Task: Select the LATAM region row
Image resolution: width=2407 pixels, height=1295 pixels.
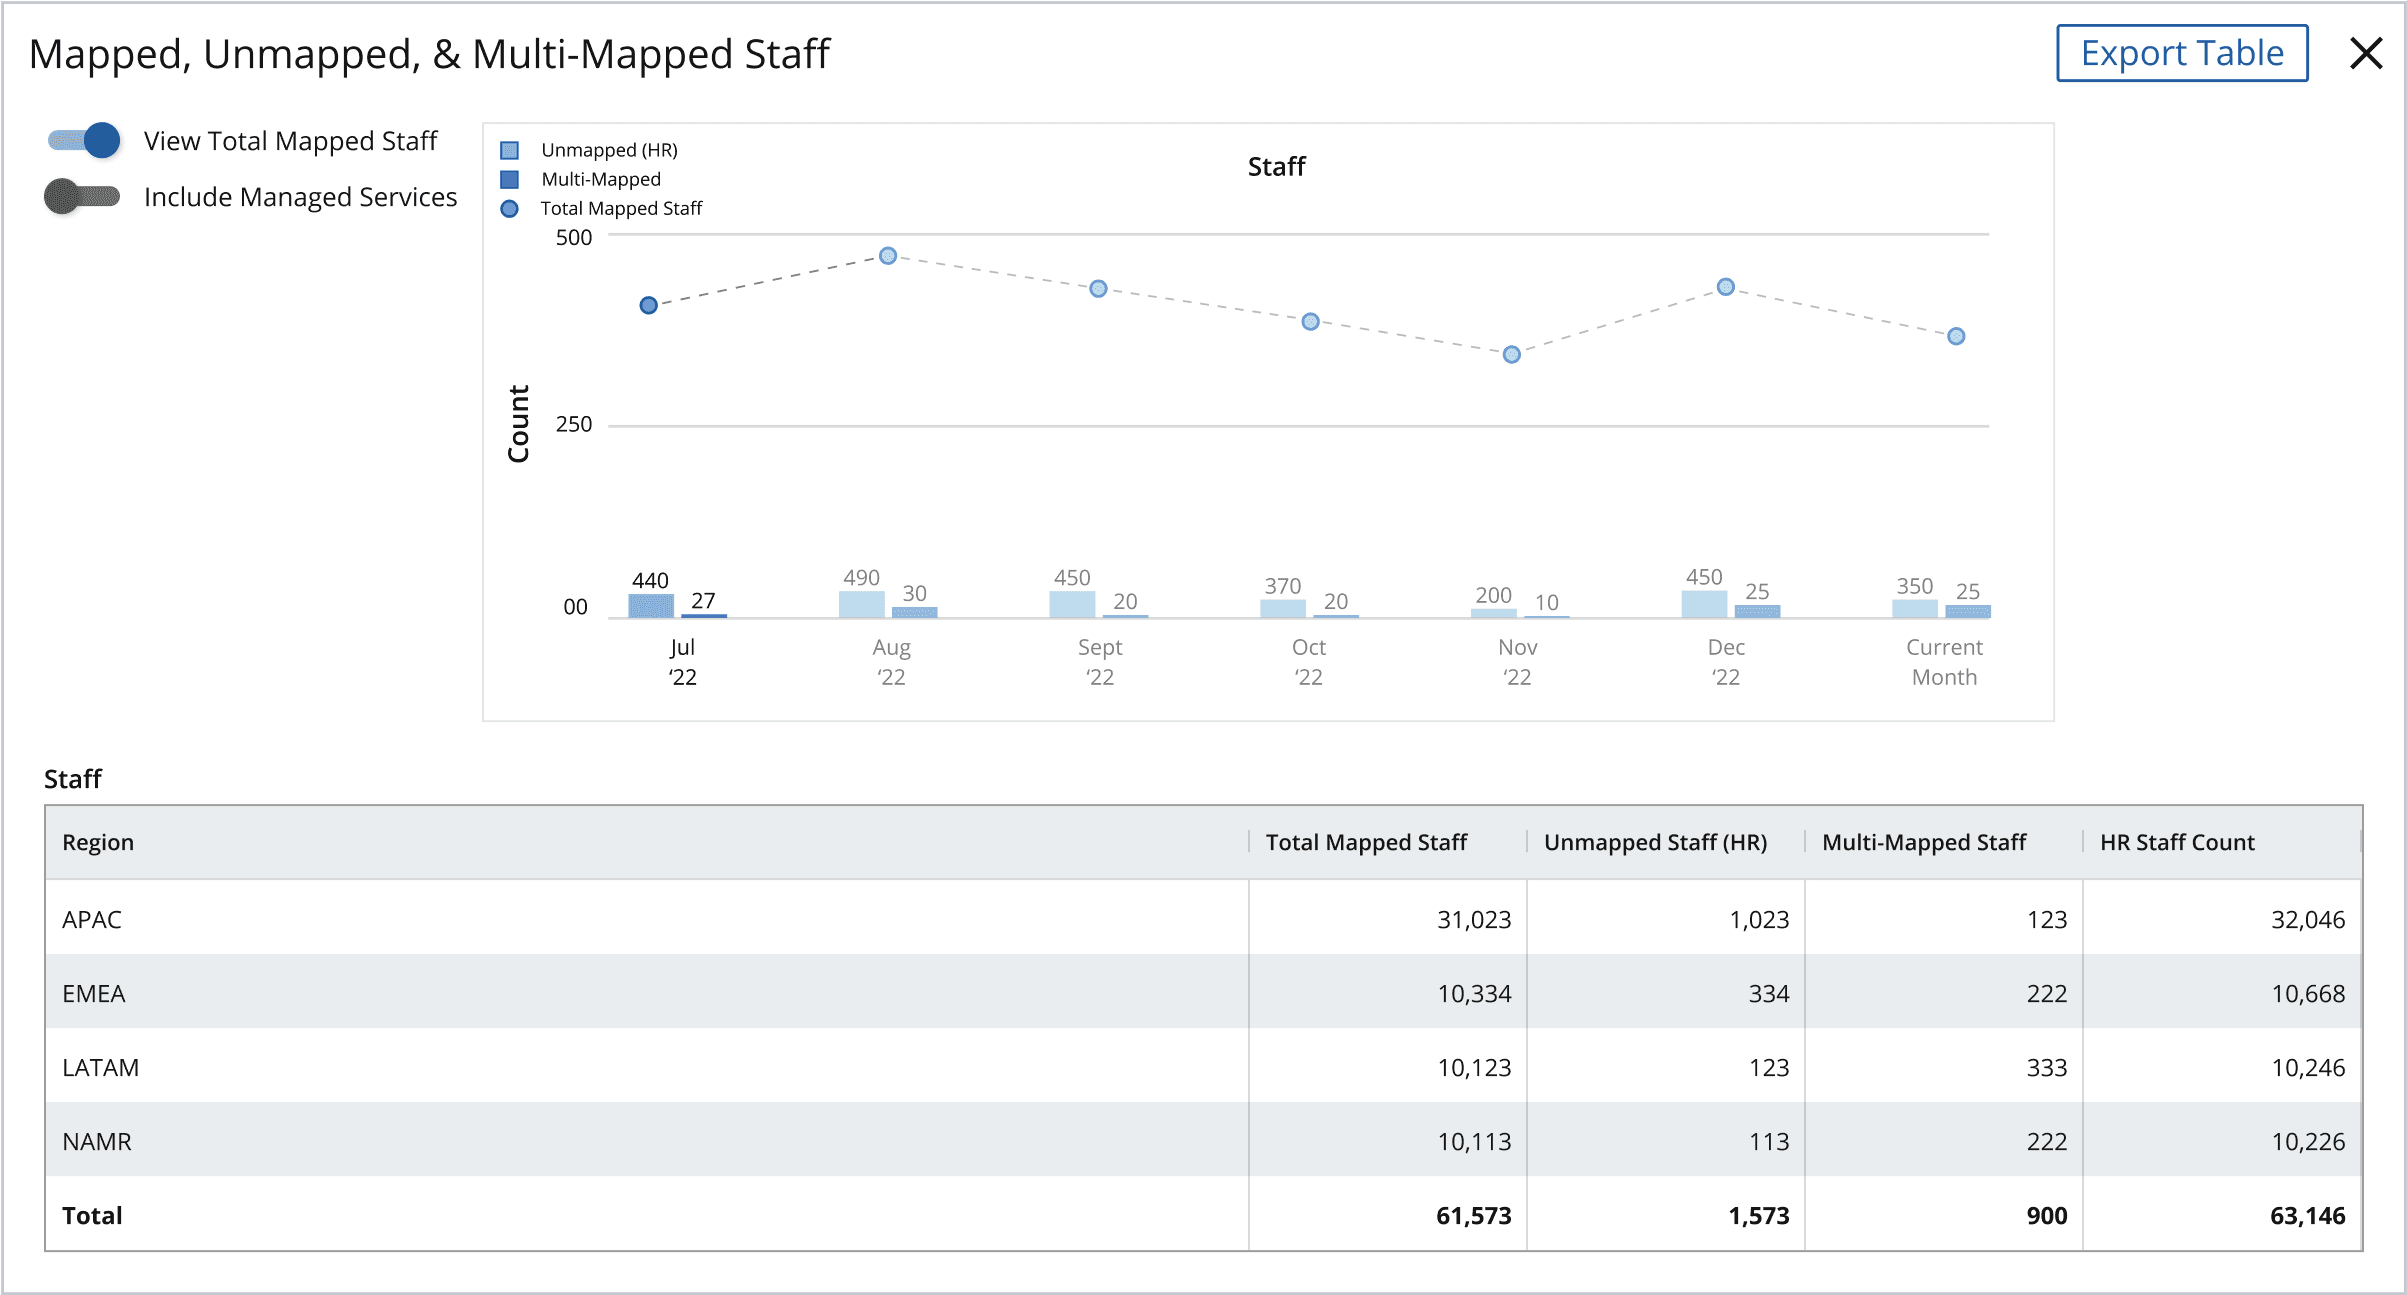Action: 1203,1067
